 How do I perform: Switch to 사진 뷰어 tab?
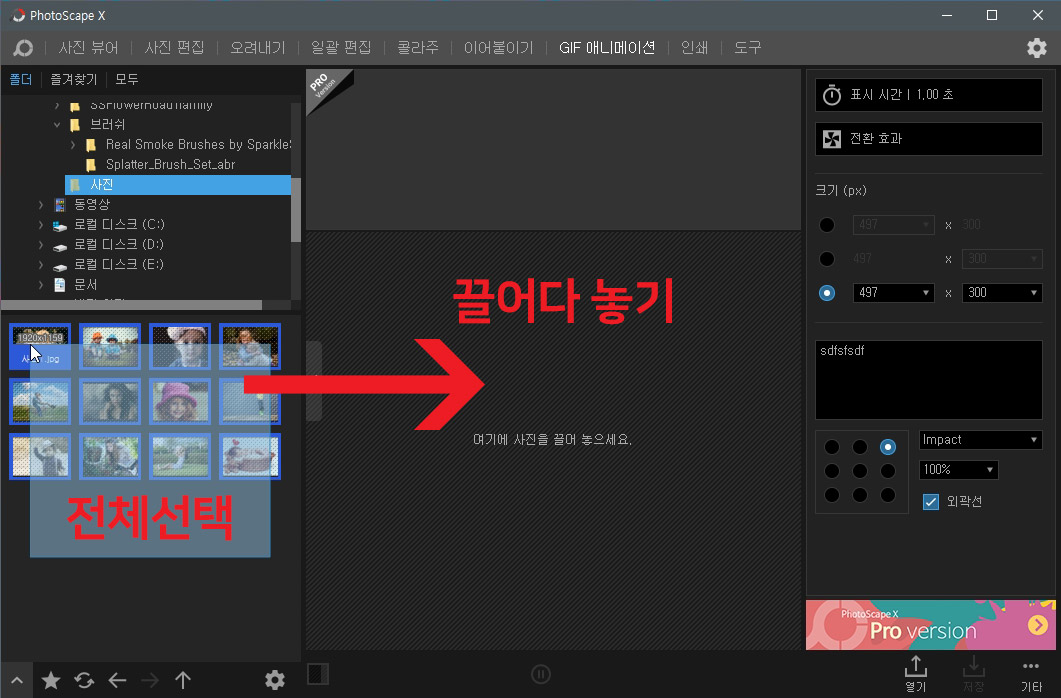point(89,47)
